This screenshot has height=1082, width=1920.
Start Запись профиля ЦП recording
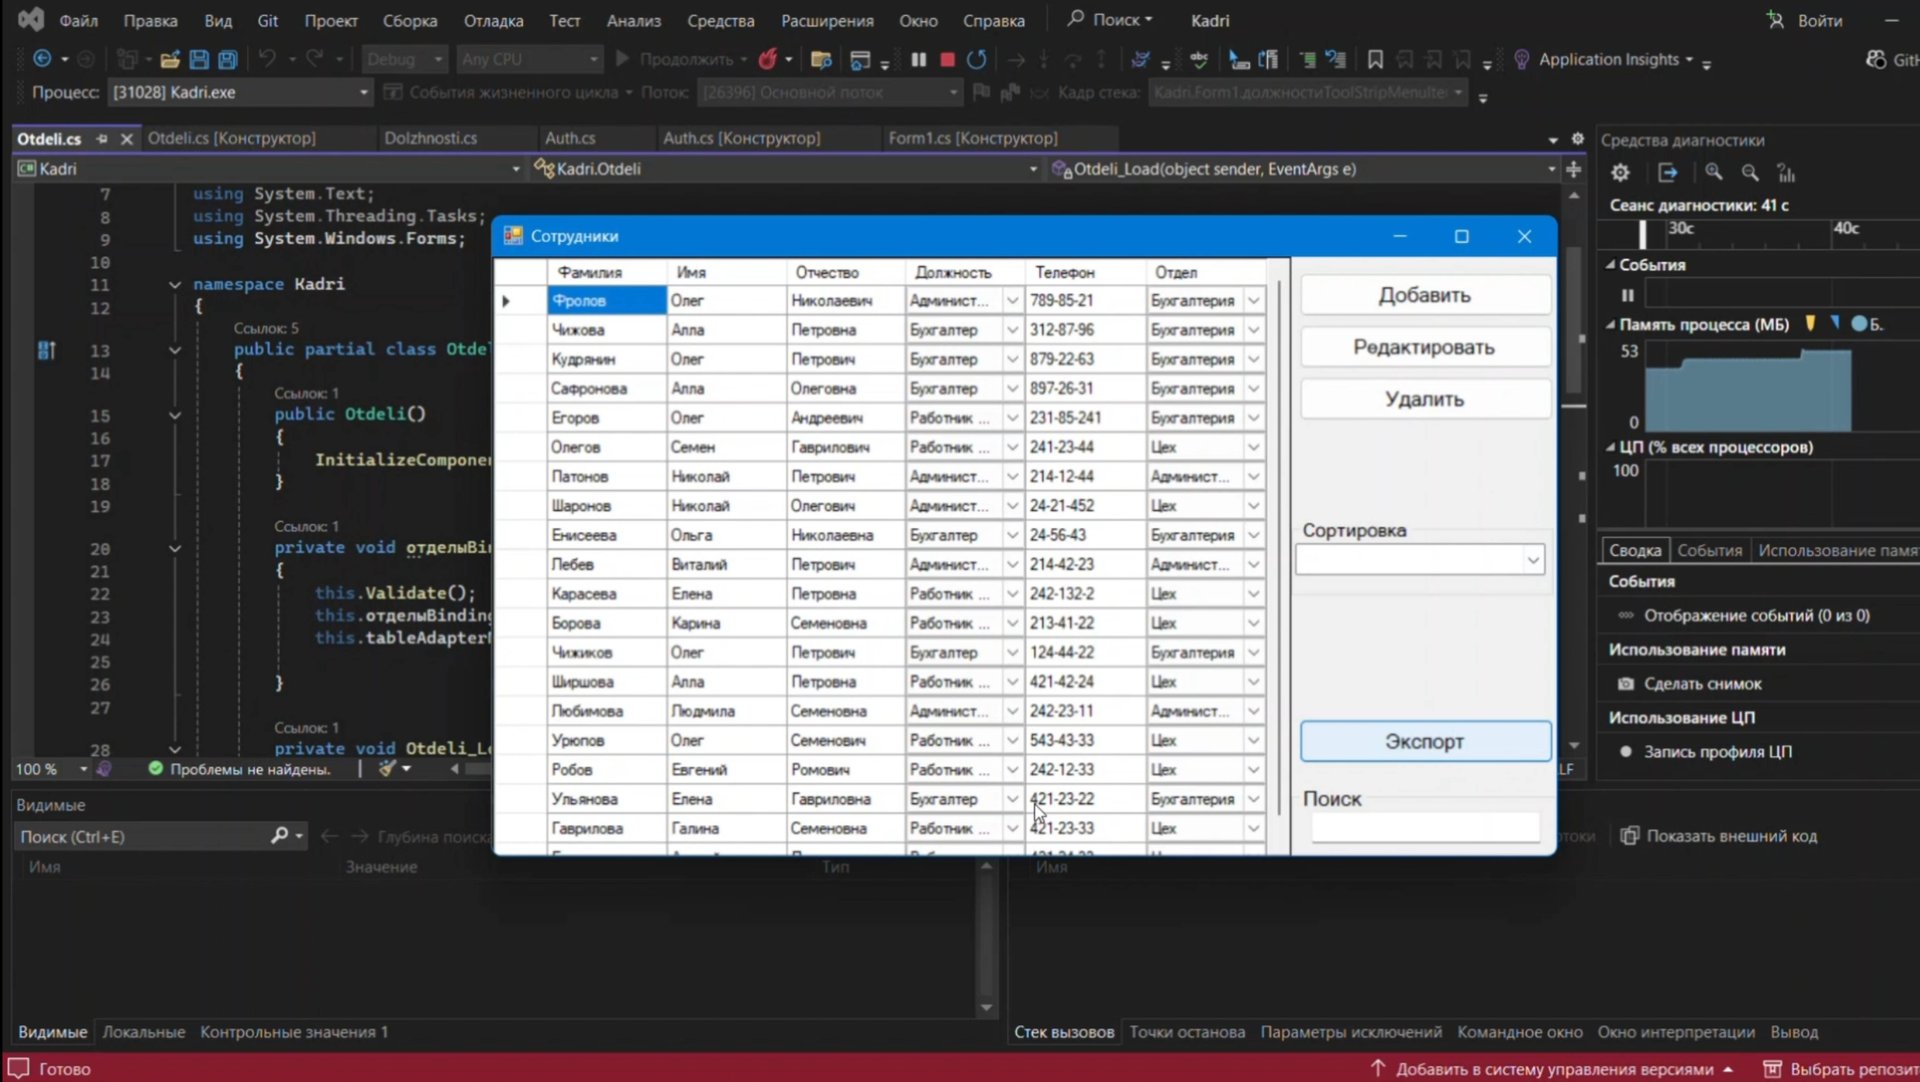coord(1717,752)
